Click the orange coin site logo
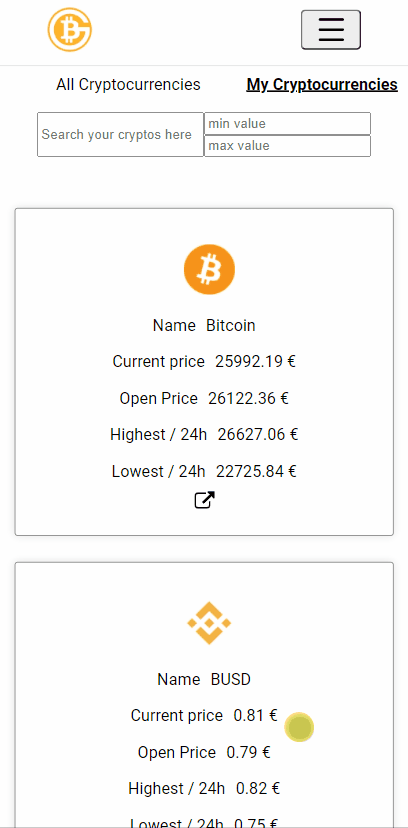Screen dimensions: 408x828 (x=70, y=30)
